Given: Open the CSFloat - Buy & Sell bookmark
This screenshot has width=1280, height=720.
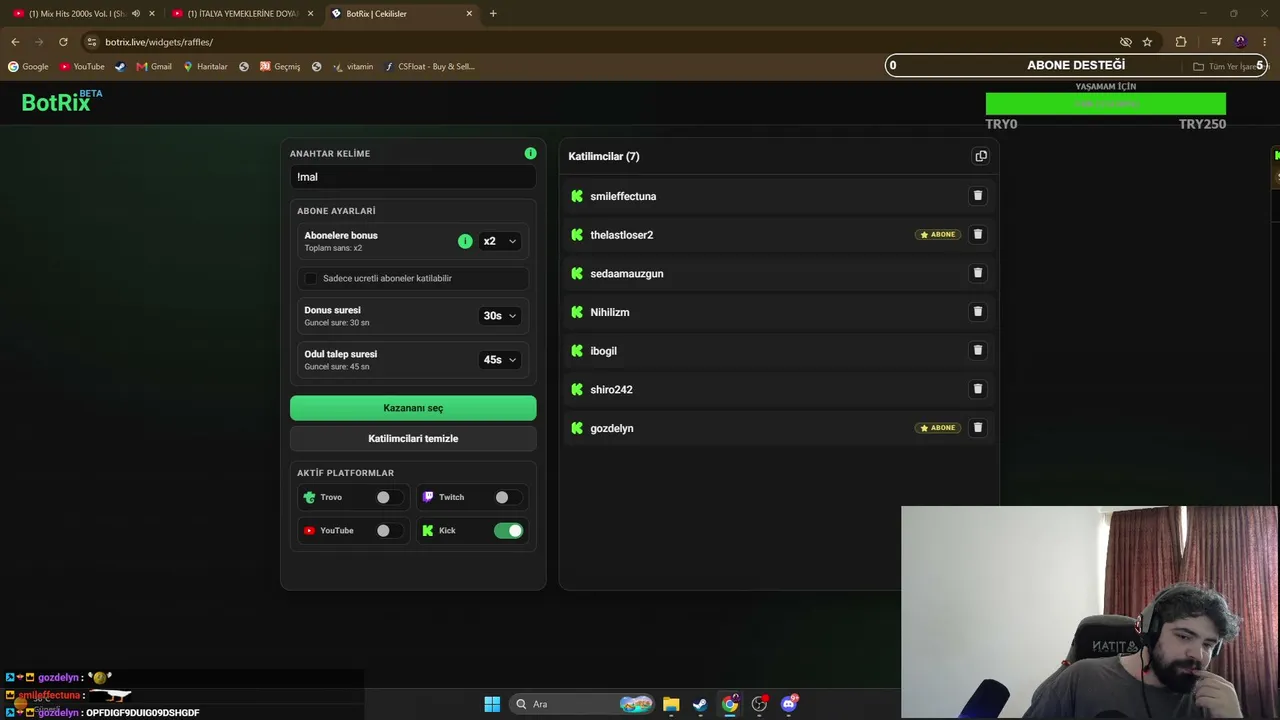Looking at the screenshot, I should [430, 67].
